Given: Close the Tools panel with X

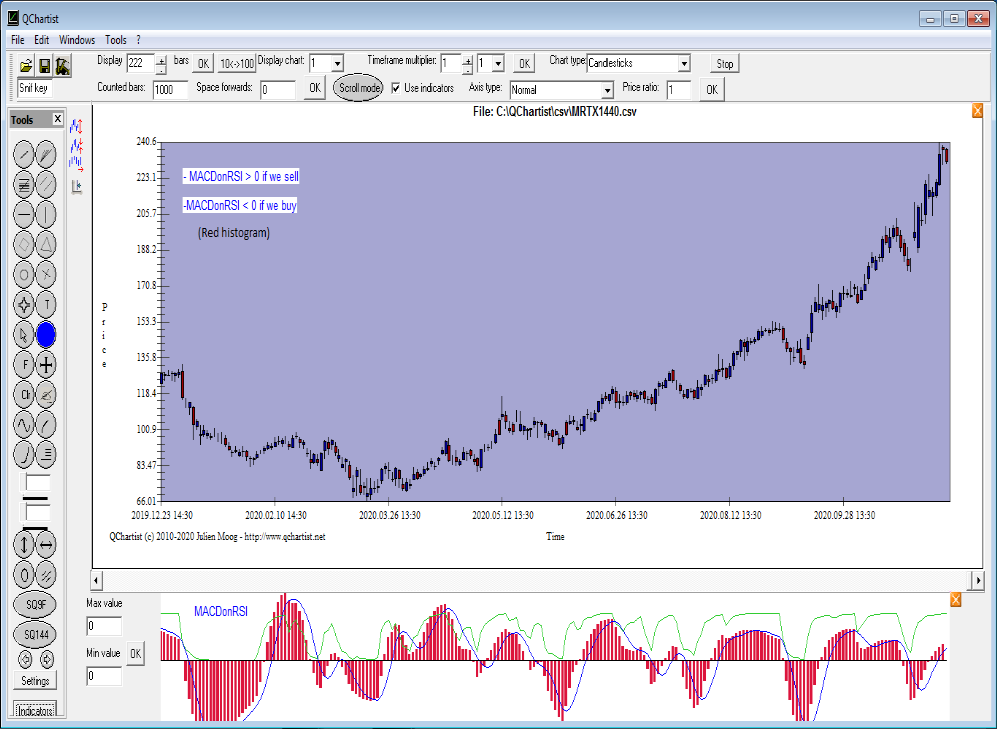Looking at the screenshot, I should [x=58, y=120].
